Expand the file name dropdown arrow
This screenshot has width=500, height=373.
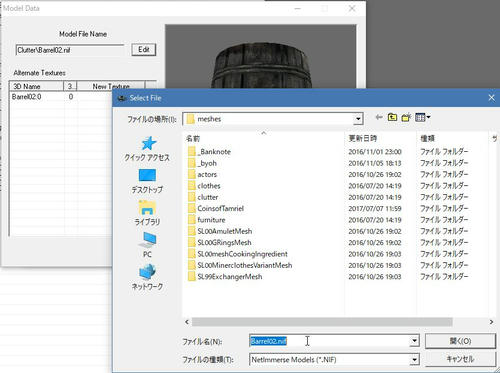[x=414, y=341]
